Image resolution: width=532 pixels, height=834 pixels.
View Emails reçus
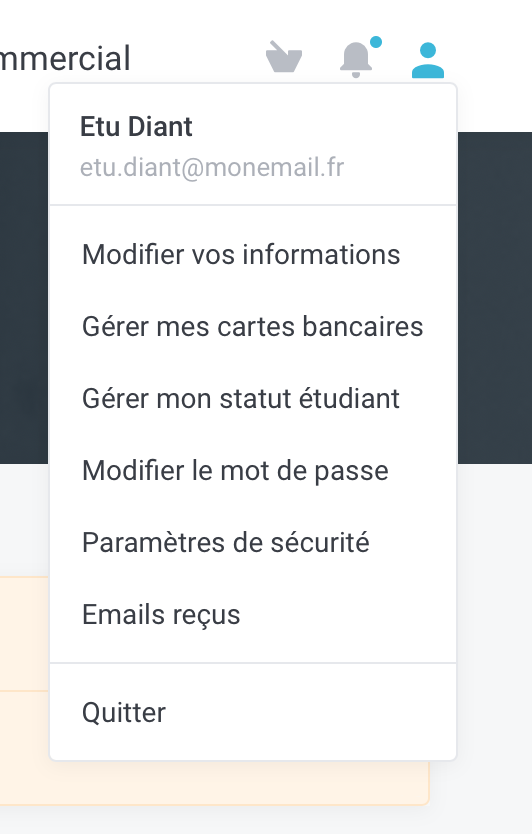[253, 615]
